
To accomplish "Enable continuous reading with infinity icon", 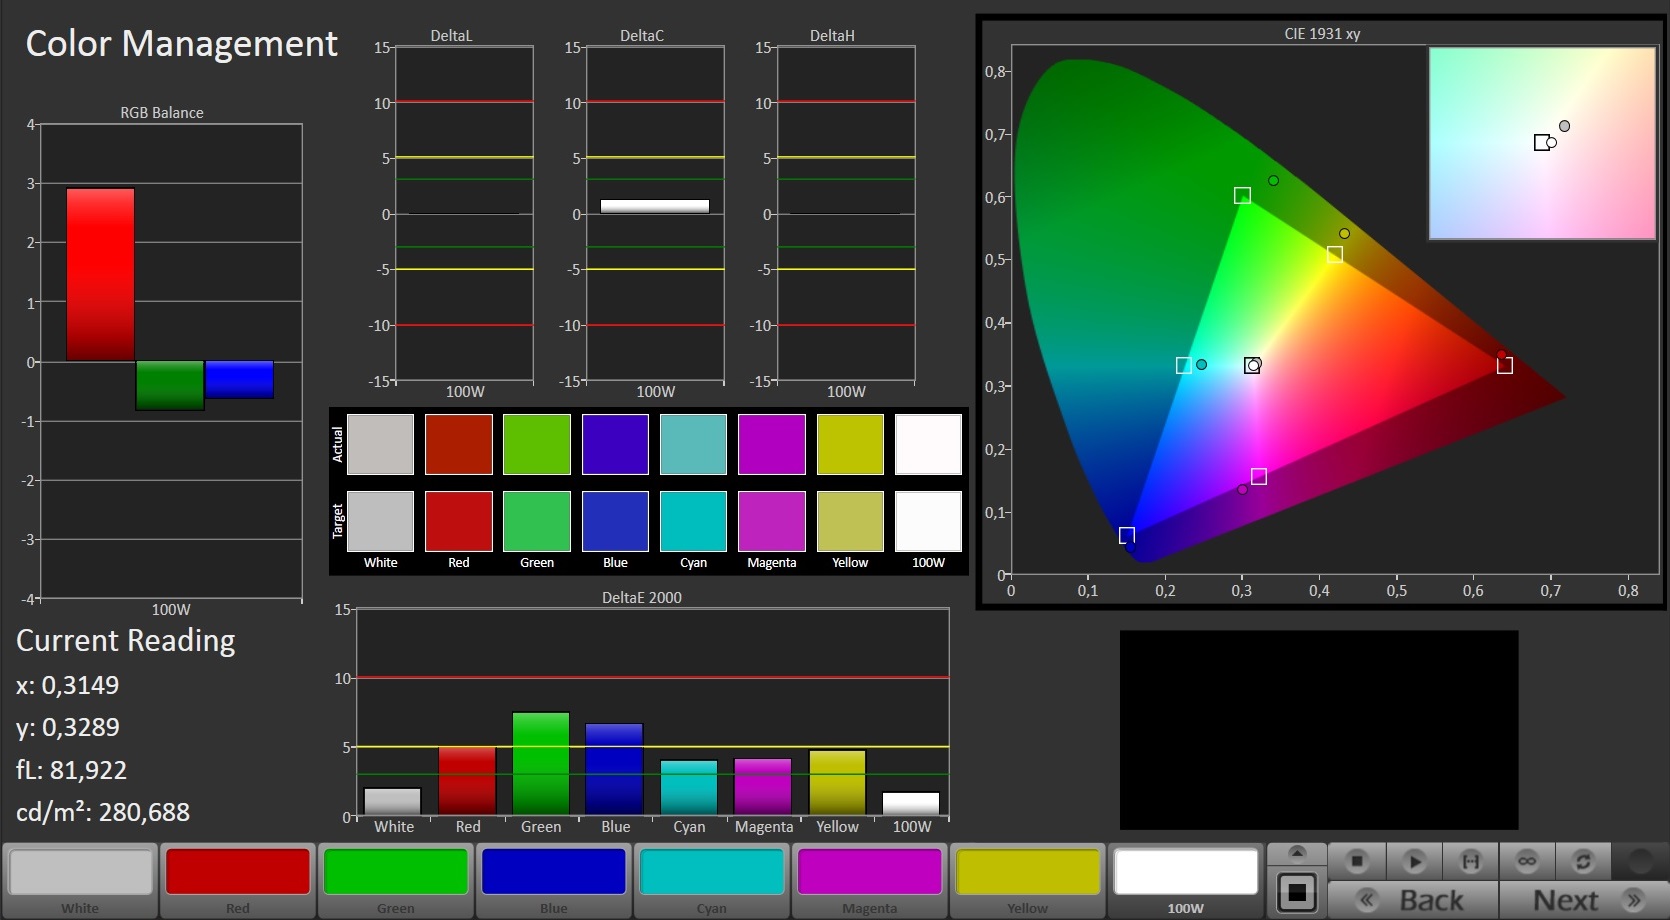I will tap(1527, 861).
